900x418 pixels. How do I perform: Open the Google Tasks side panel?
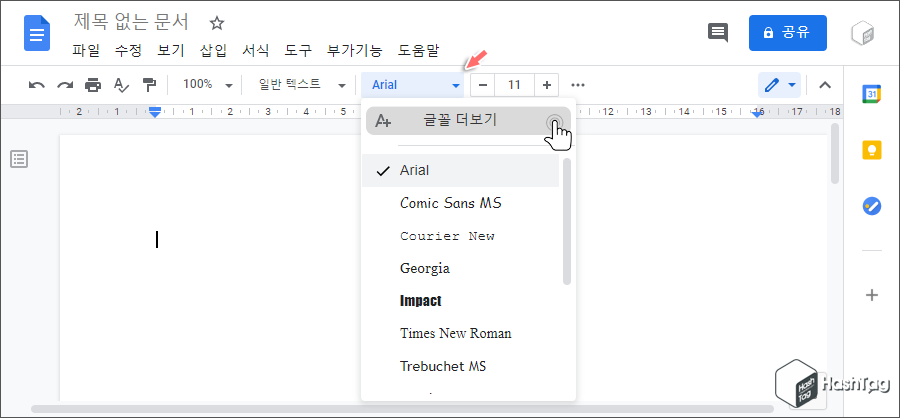coord(872,206)
